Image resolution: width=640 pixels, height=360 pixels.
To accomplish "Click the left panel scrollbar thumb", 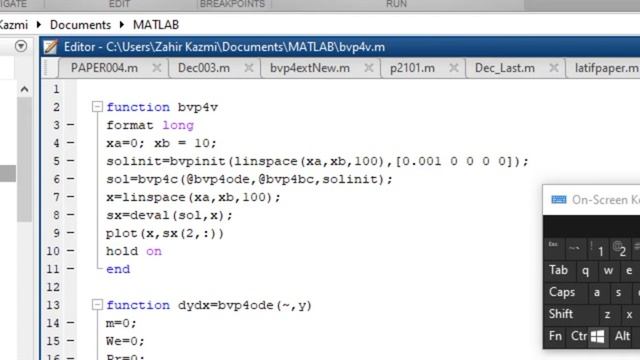I will (x=24, y=159).
